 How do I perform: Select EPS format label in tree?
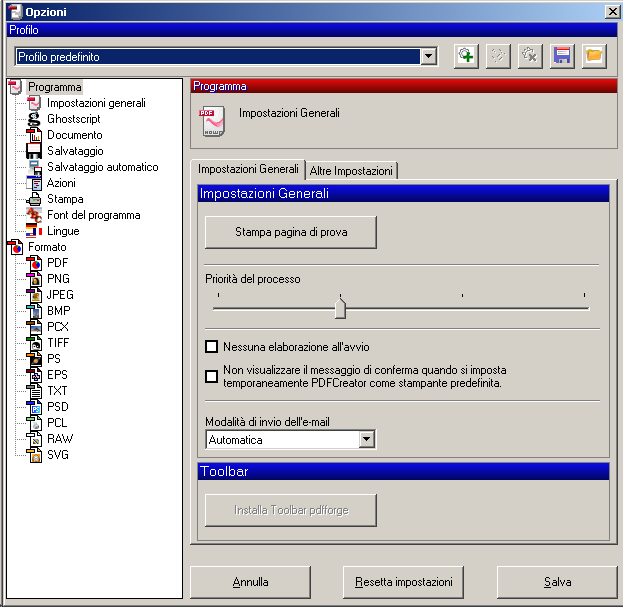click(x=58, y=375)
